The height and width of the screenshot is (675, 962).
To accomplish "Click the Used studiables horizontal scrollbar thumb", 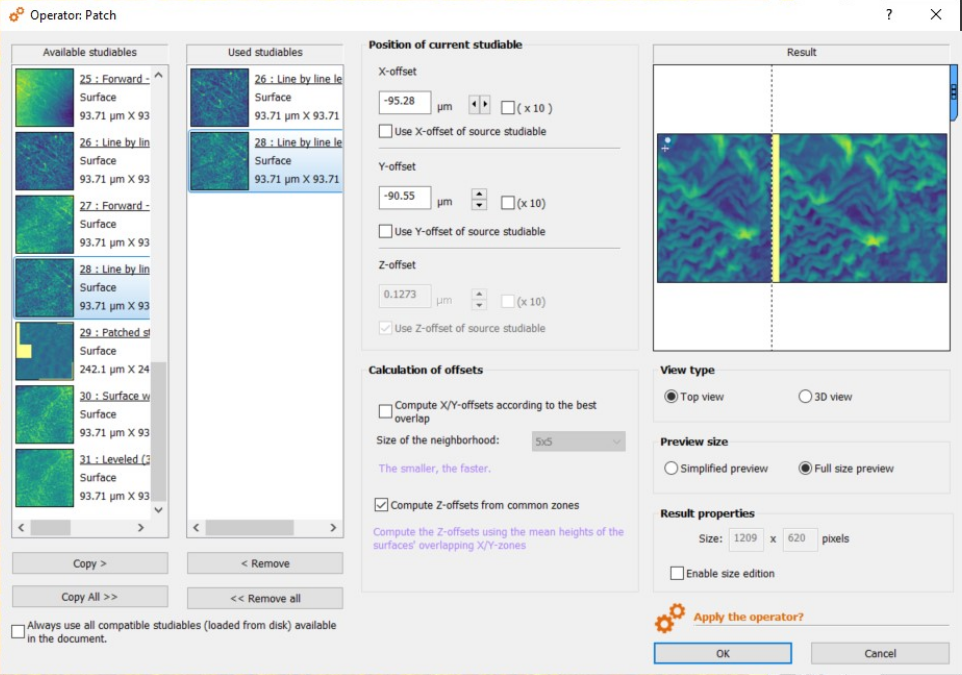I will pyautogui.click(x=250, y=528).
